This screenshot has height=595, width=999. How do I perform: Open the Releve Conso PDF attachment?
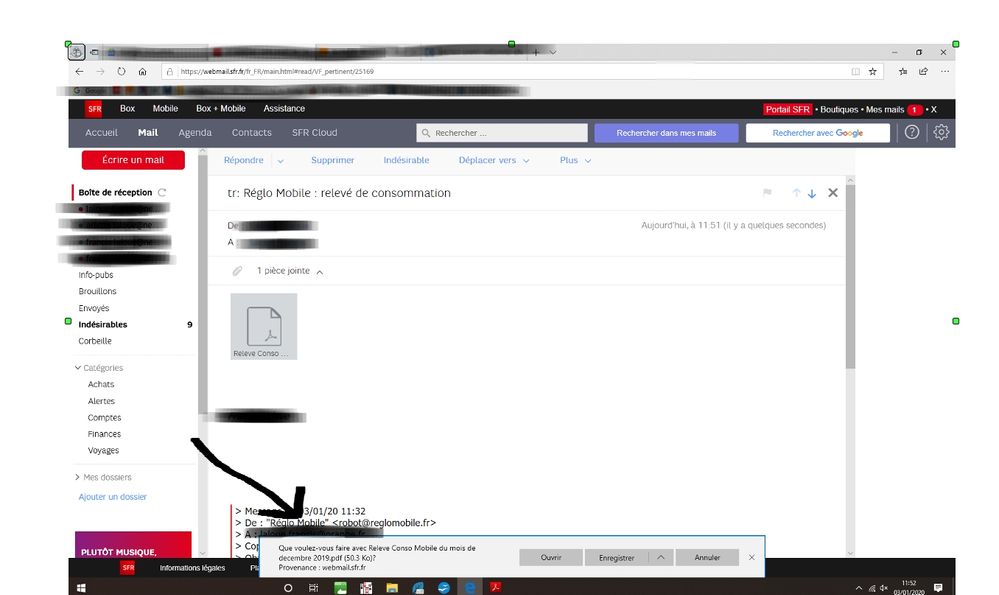tap(264, 326)
